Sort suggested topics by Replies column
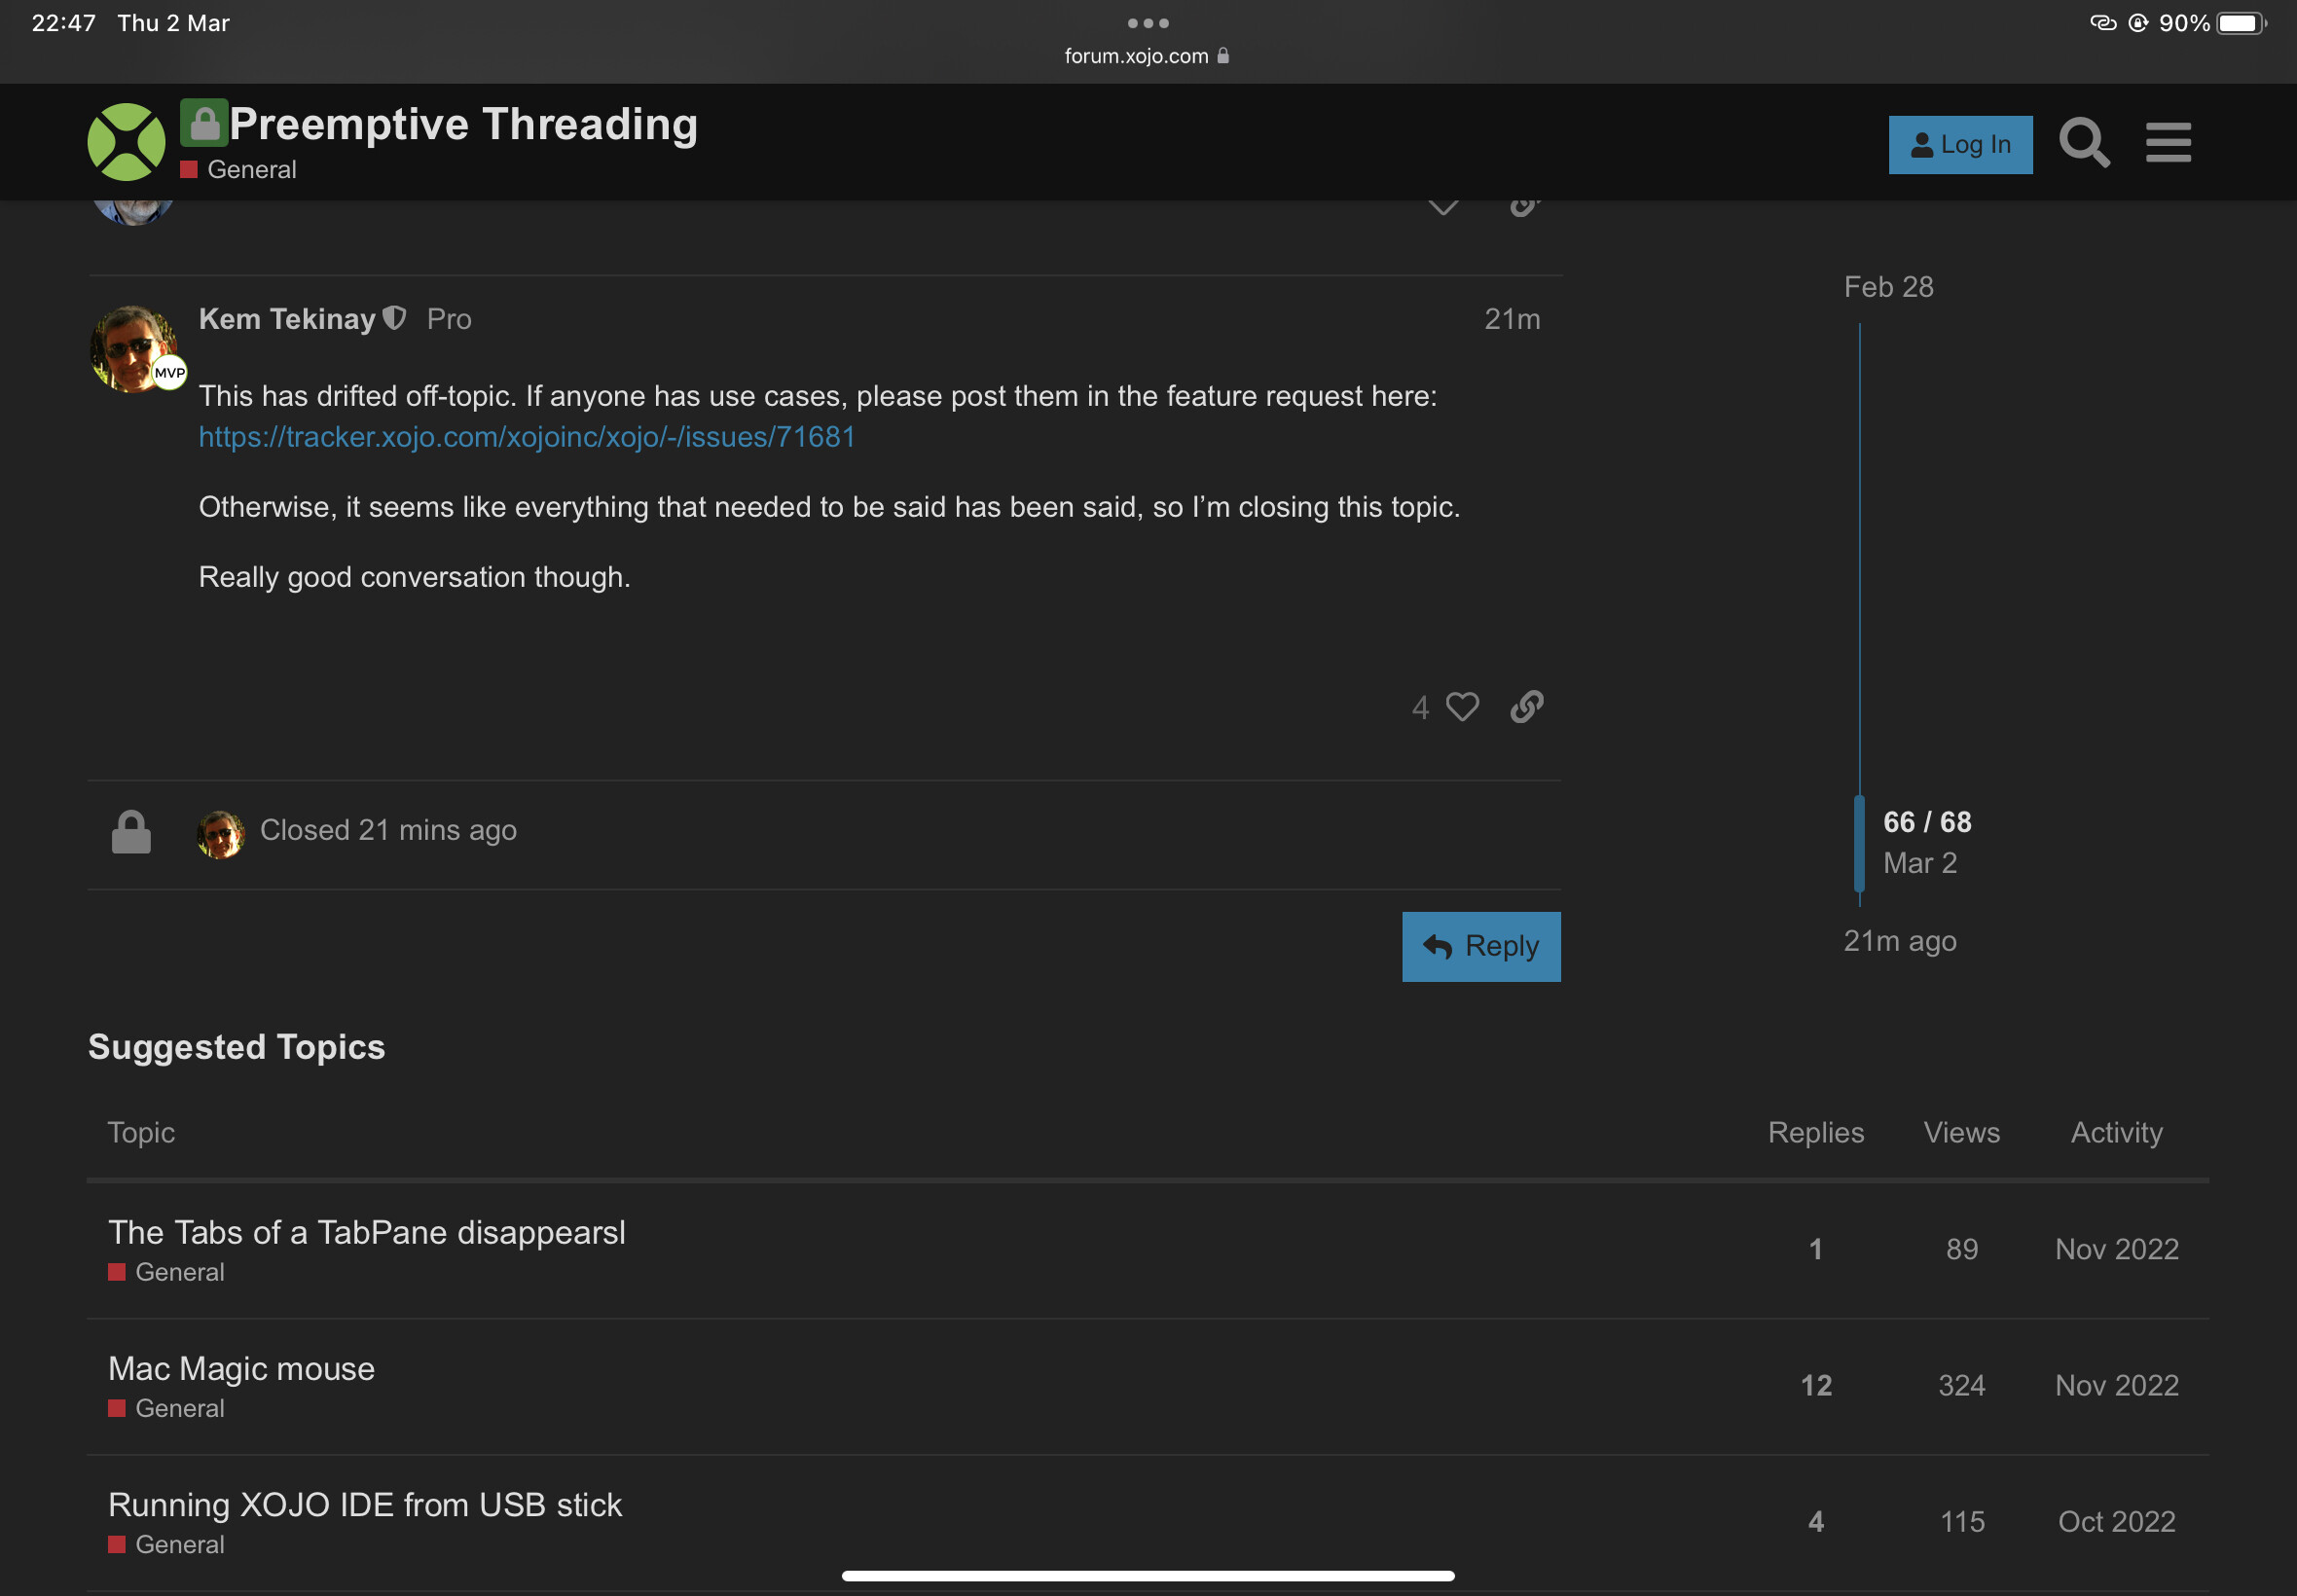 1816,1132
